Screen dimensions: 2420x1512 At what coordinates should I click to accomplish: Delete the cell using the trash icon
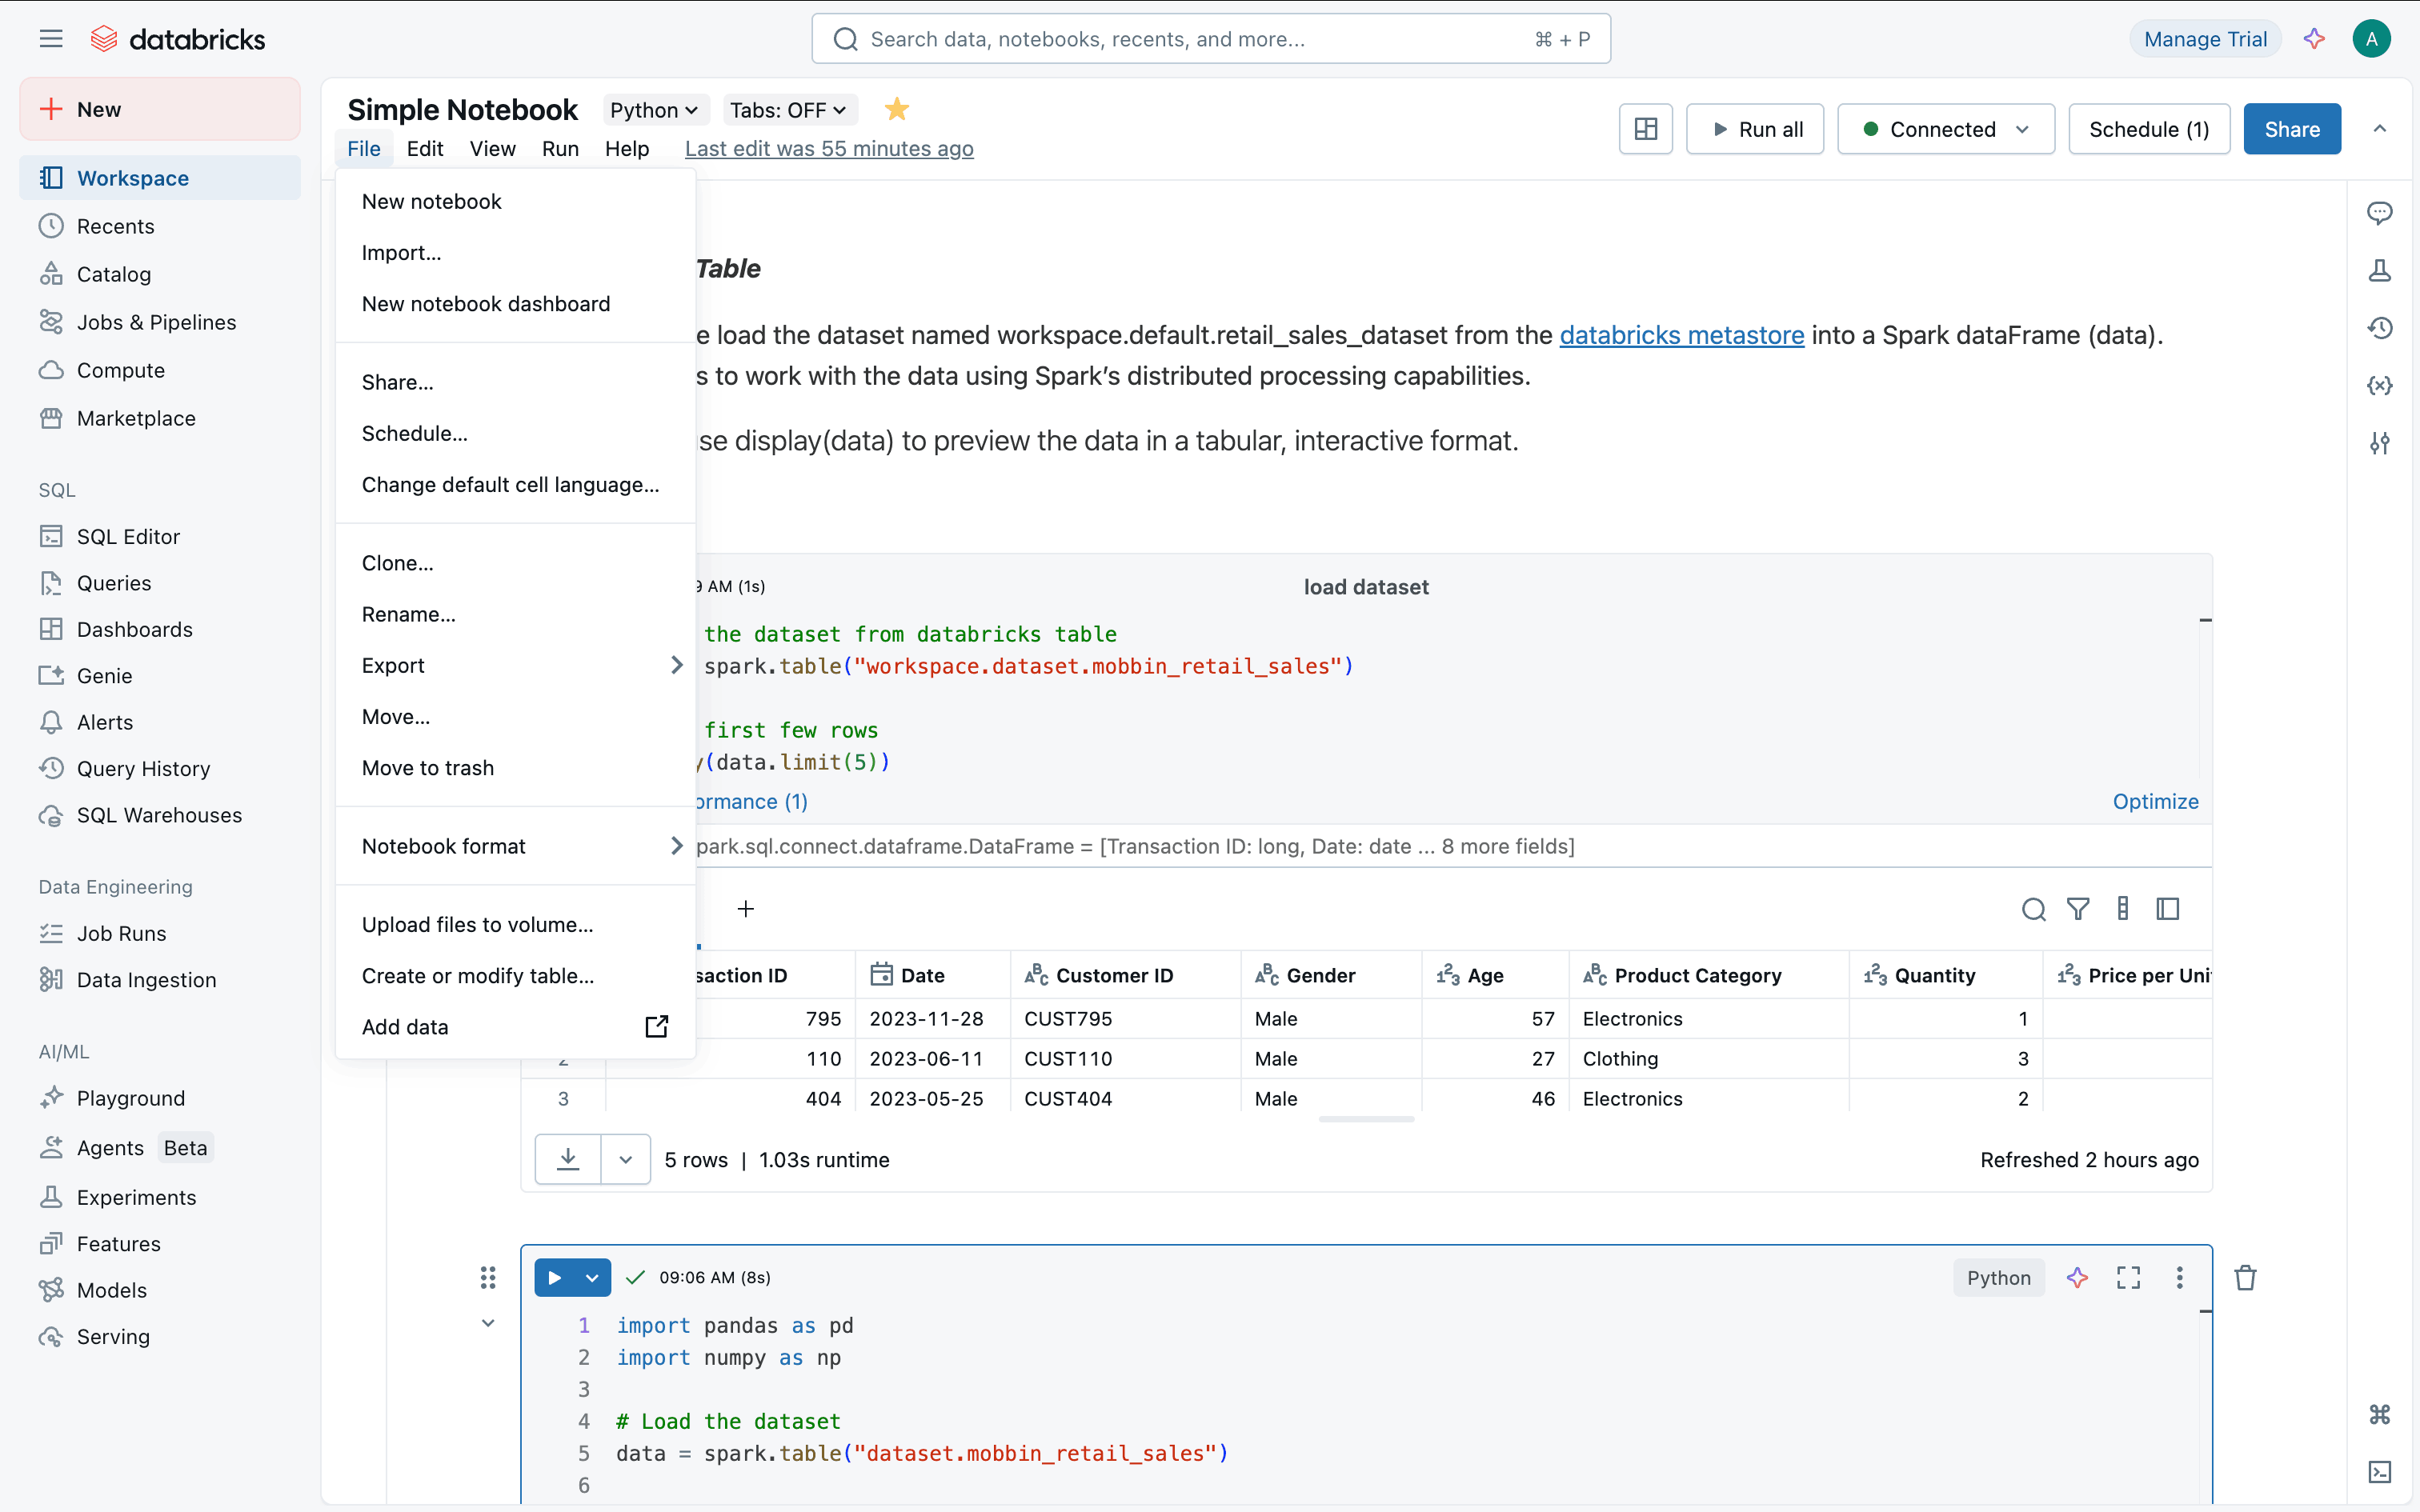[2245, 1277]
